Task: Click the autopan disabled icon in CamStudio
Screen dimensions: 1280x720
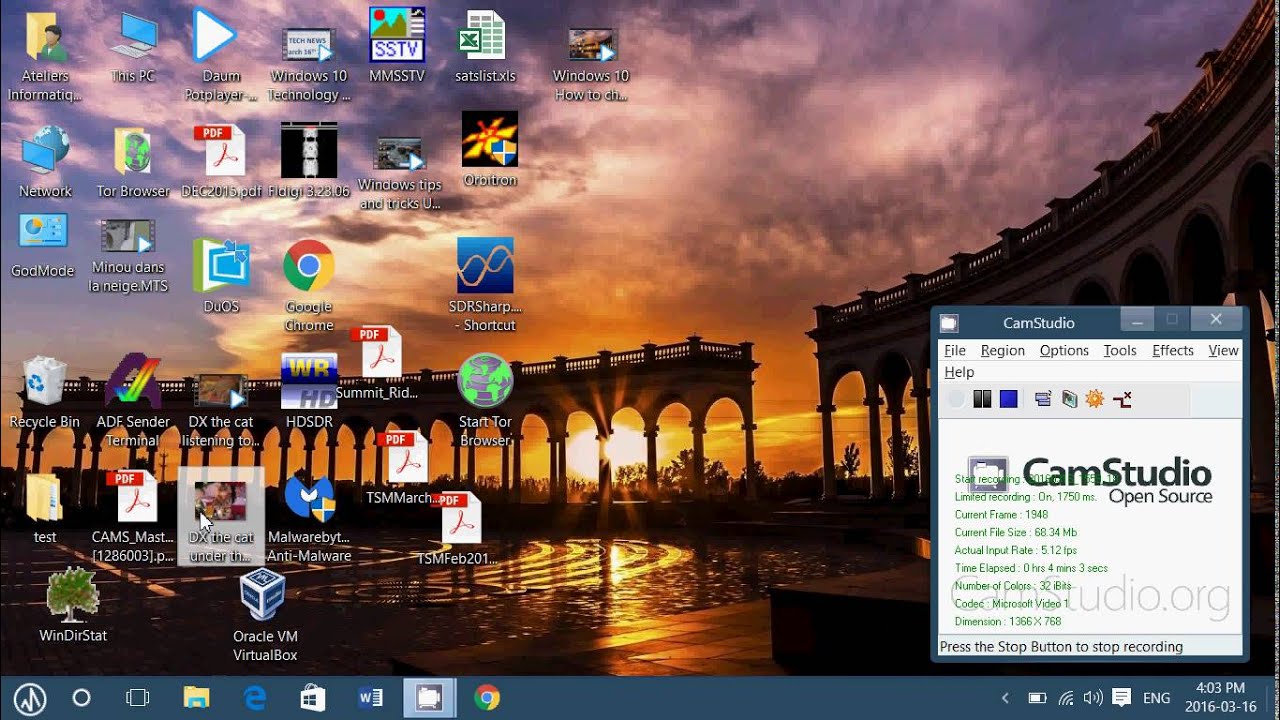Action: (x=1122, y=399)
